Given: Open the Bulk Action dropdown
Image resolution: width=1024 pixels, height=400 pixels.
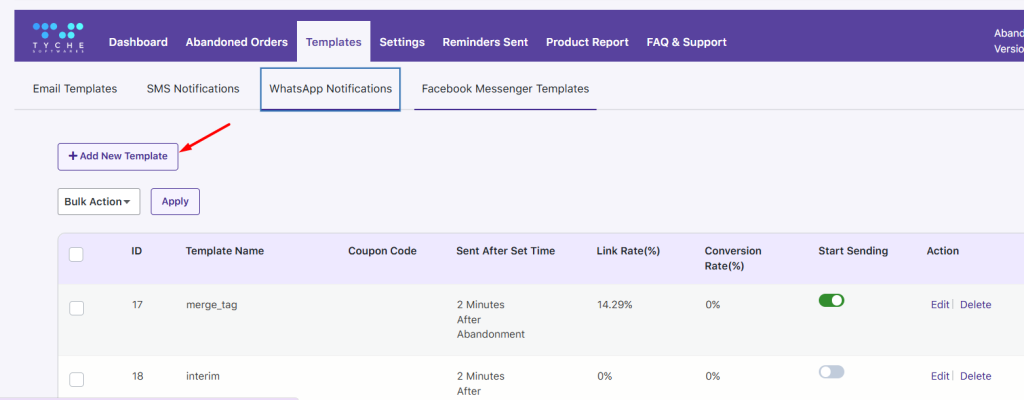Looking at the screenshot, I should pyautogui.click(x=98, y=201).
